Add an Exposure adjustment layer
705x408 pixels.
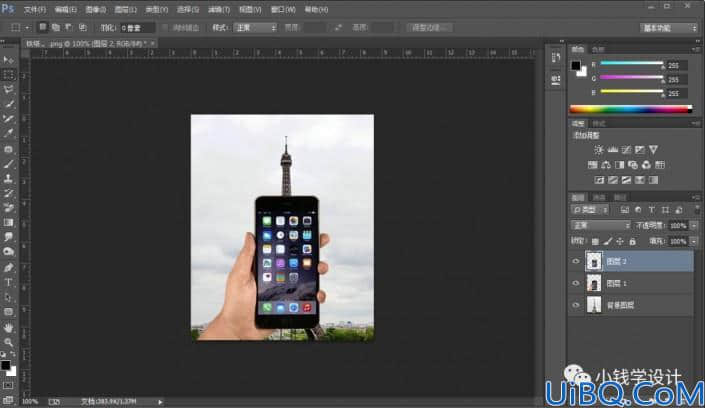point(640,150)
